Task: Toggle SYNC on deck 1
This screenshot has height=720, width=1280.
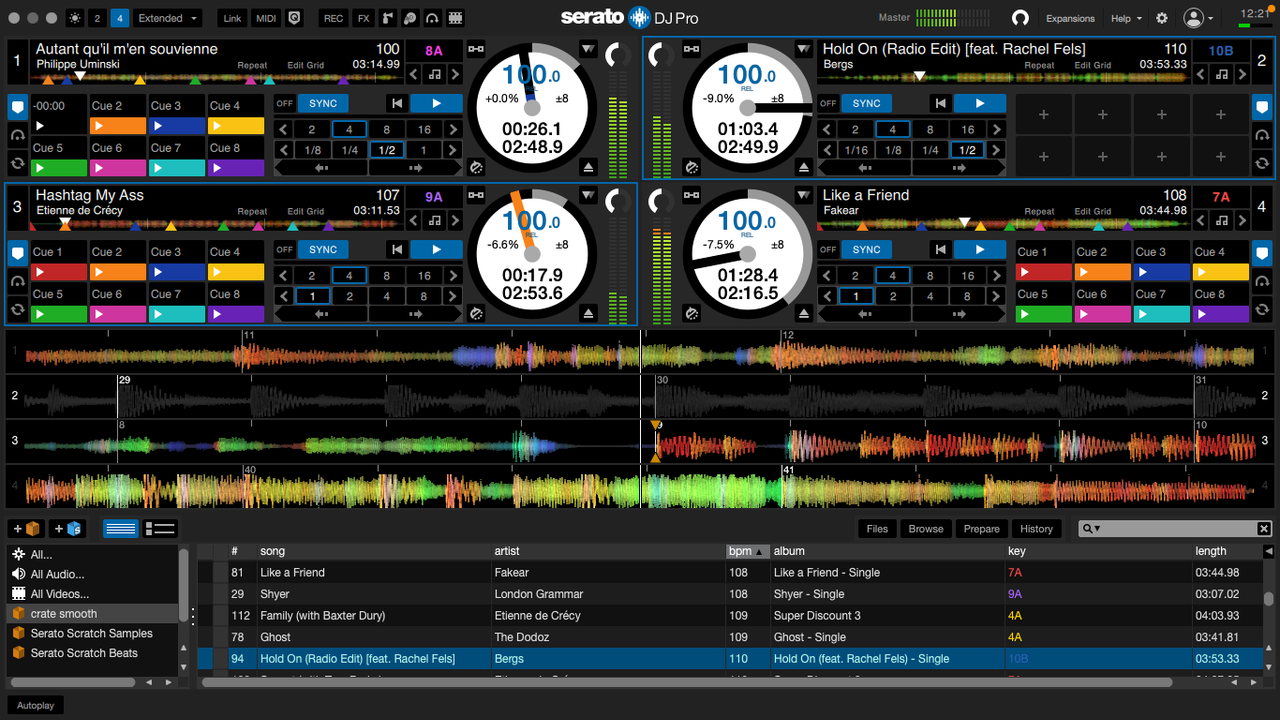Action: [323, 103]
